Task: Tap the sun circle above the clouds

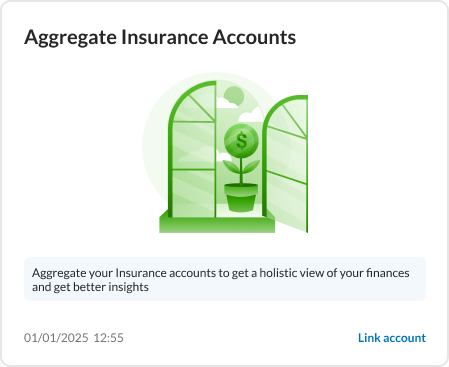Action: (234, 95)
